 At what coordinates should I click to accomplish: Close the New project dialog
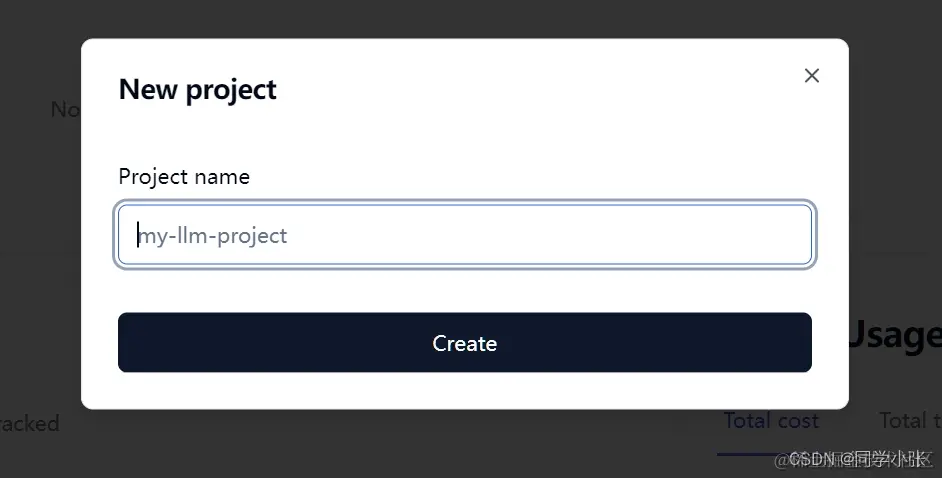click(x=811, y=76)
